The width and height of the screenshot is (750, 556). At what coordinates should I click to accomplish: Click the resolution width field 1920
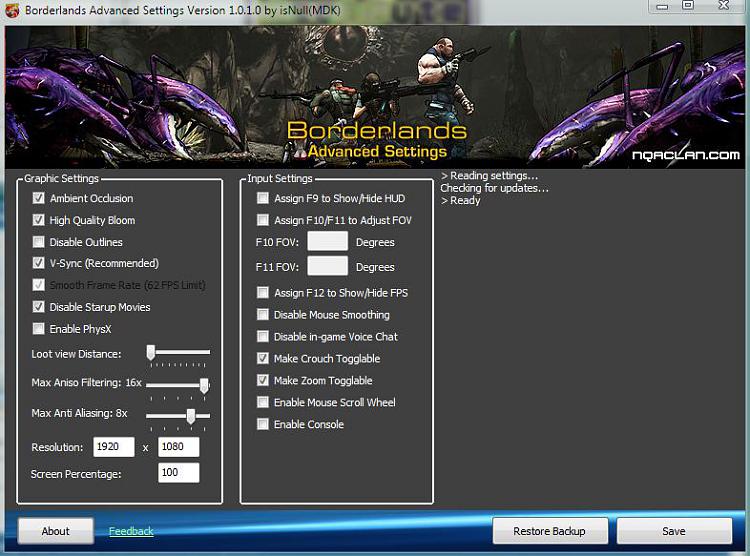click(x=114, y=447)
